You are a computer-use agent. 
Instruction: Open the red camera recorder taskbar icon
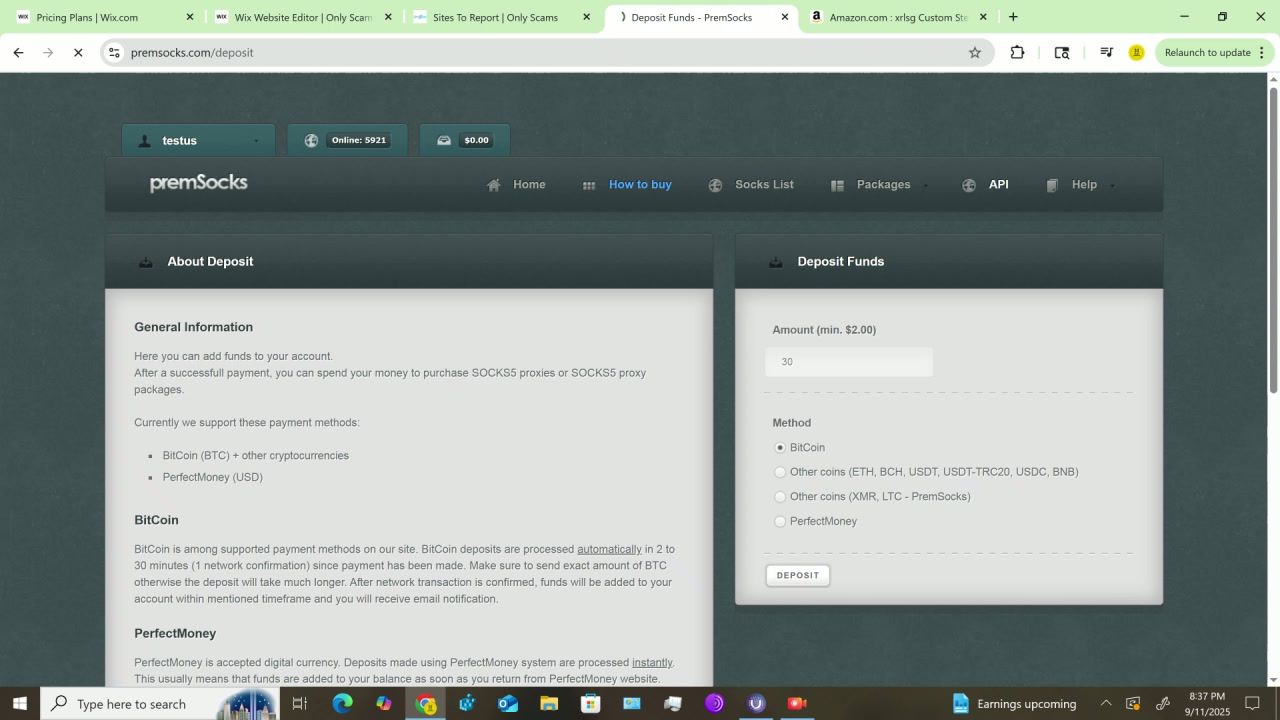coord(797,703)
